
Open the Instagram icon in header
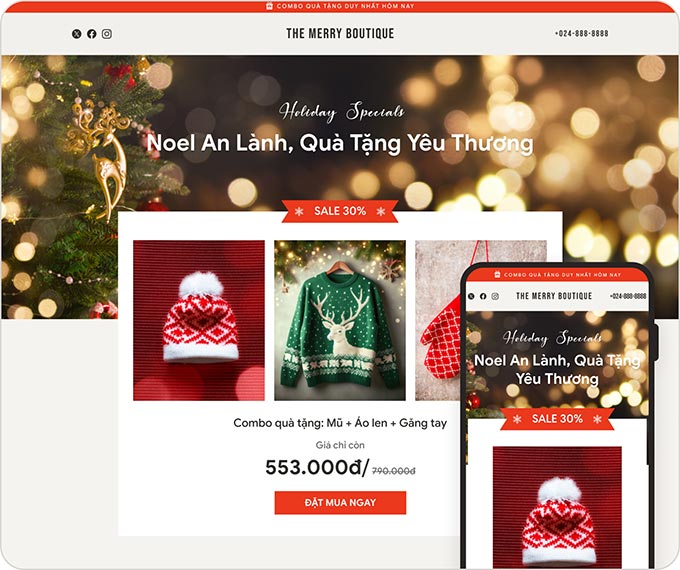pyautogui.click(x=107, y=34)
